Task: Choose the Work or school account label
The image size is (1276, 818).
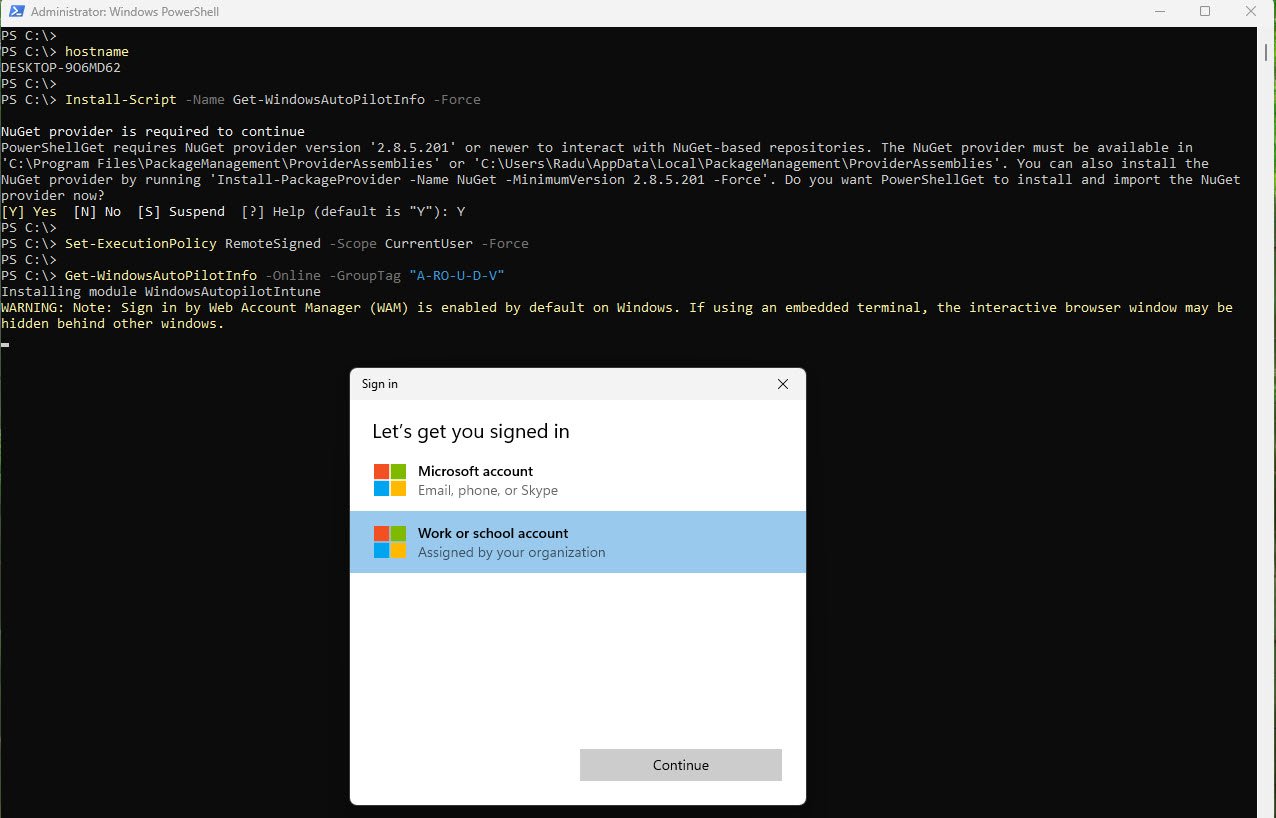Action: point(492,533)
